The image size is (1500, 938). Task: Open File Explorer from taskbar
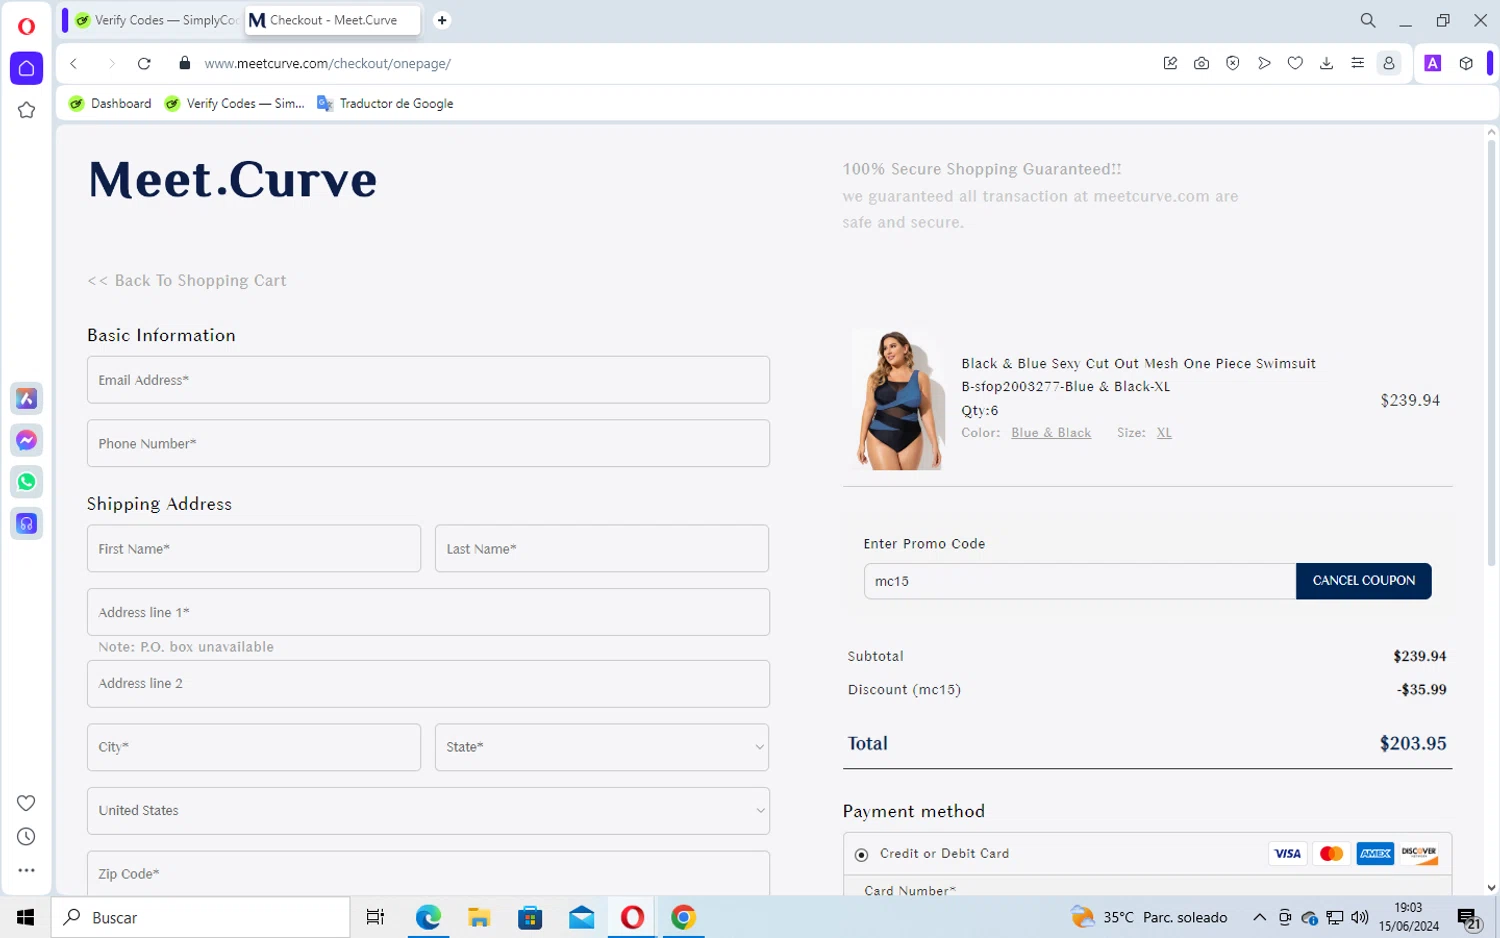[x=479, y=917]
